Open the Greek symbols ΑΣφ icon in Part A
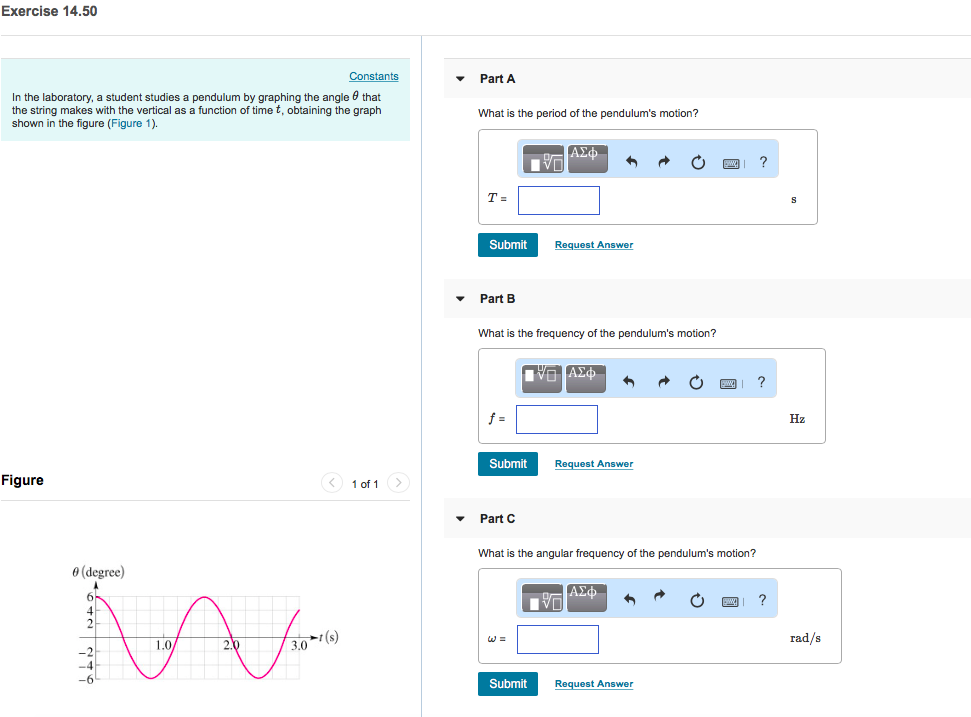Screen dimensions: 971x717 586,157
